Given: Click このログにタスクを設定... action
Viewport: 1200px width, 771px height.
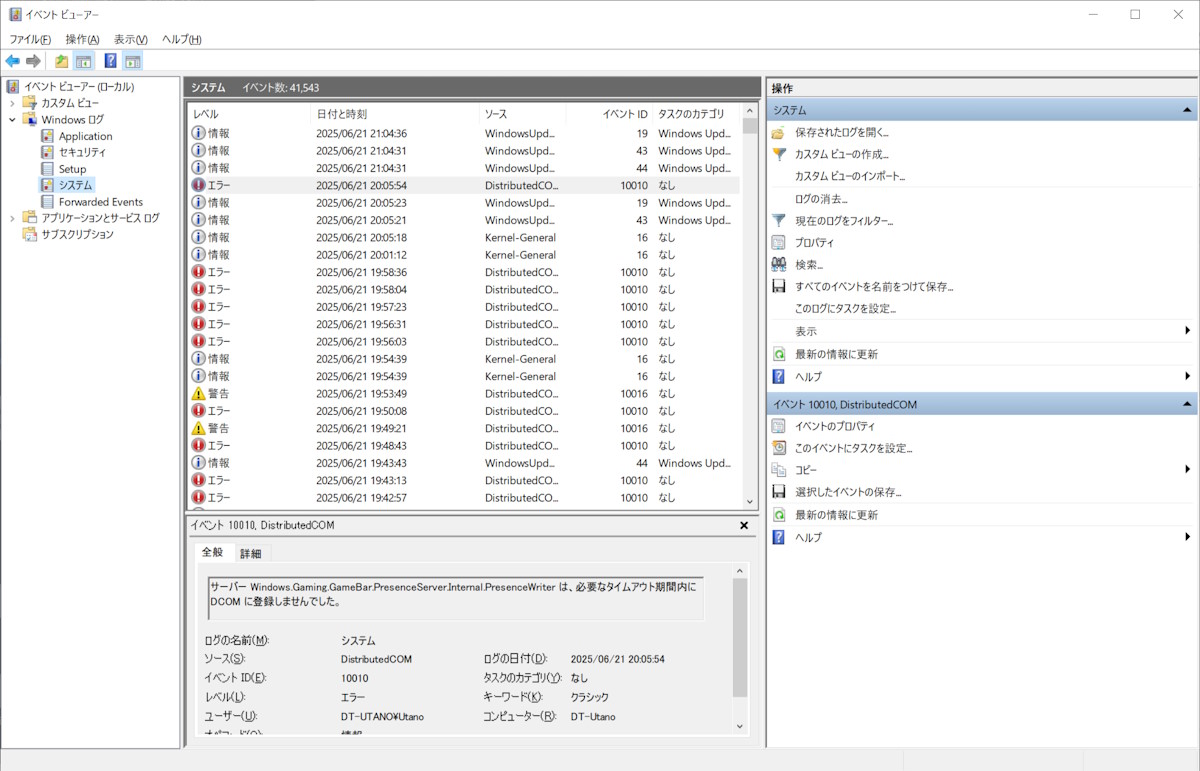Looking at the screenshot, I should point(845,308).
